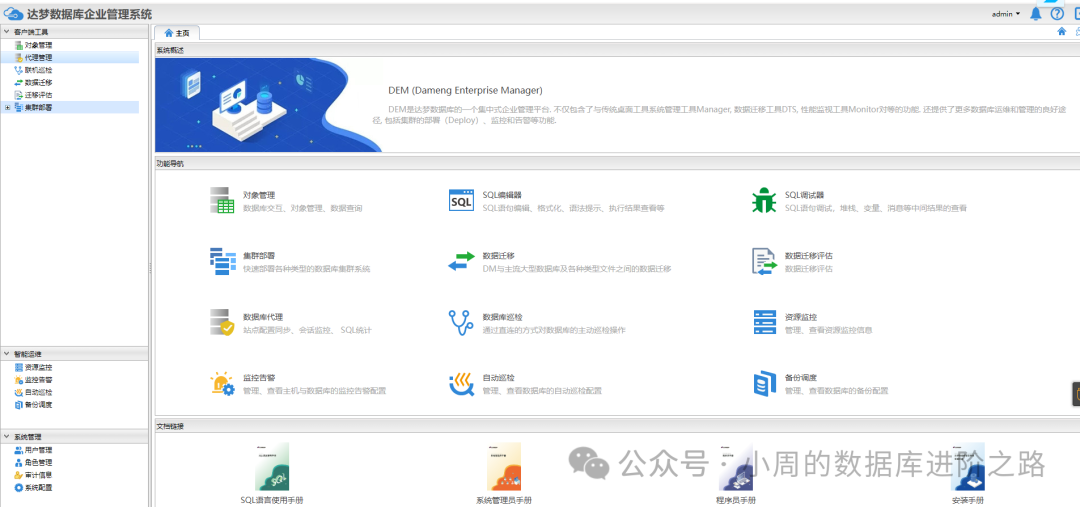
Task: Open 数据迁移 arrows icon in 功能导航
Action: point(461,262)
